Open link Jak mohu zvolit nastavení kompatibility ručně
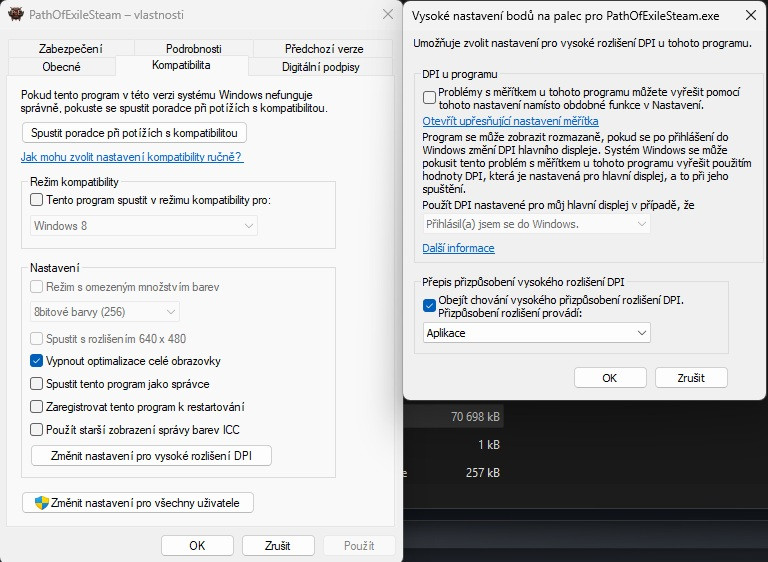This screenshot has width=768, height=562. [x=132, y=157]
